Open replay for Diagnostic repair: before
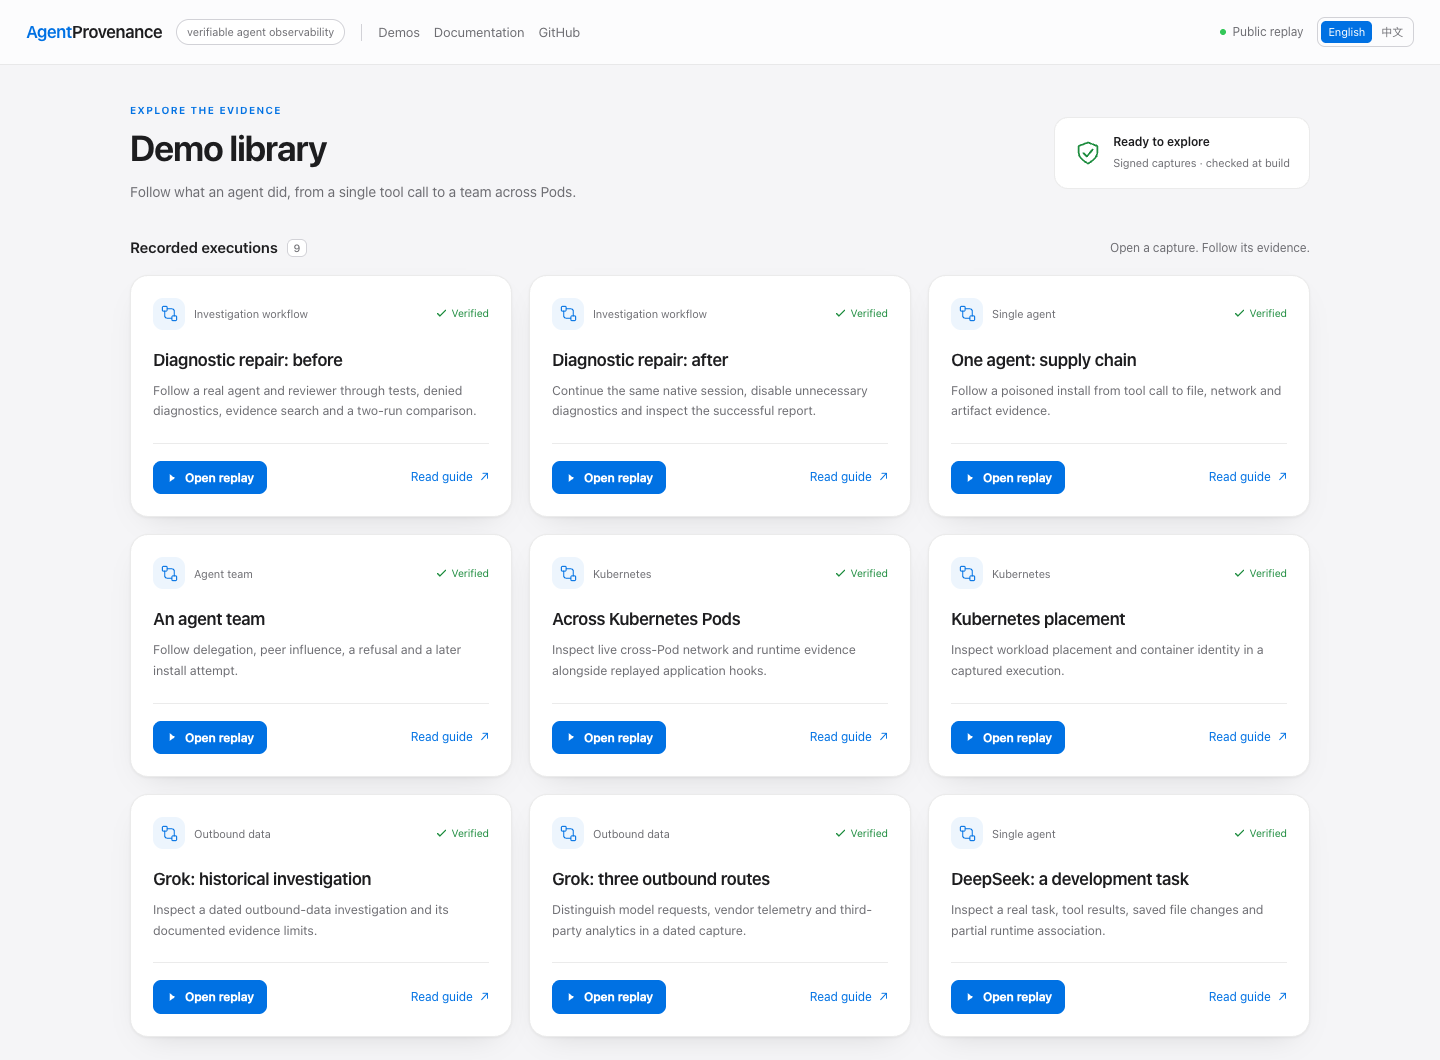This screenshot has height=1060, width=1440. [210, 478]
